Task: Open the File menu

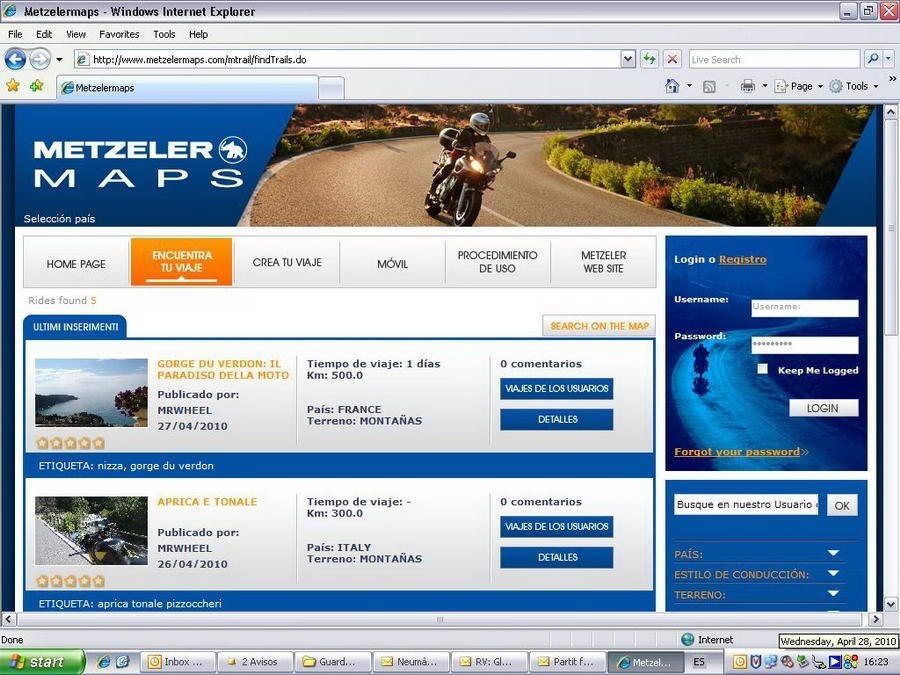Action: (x=15, y=34)
